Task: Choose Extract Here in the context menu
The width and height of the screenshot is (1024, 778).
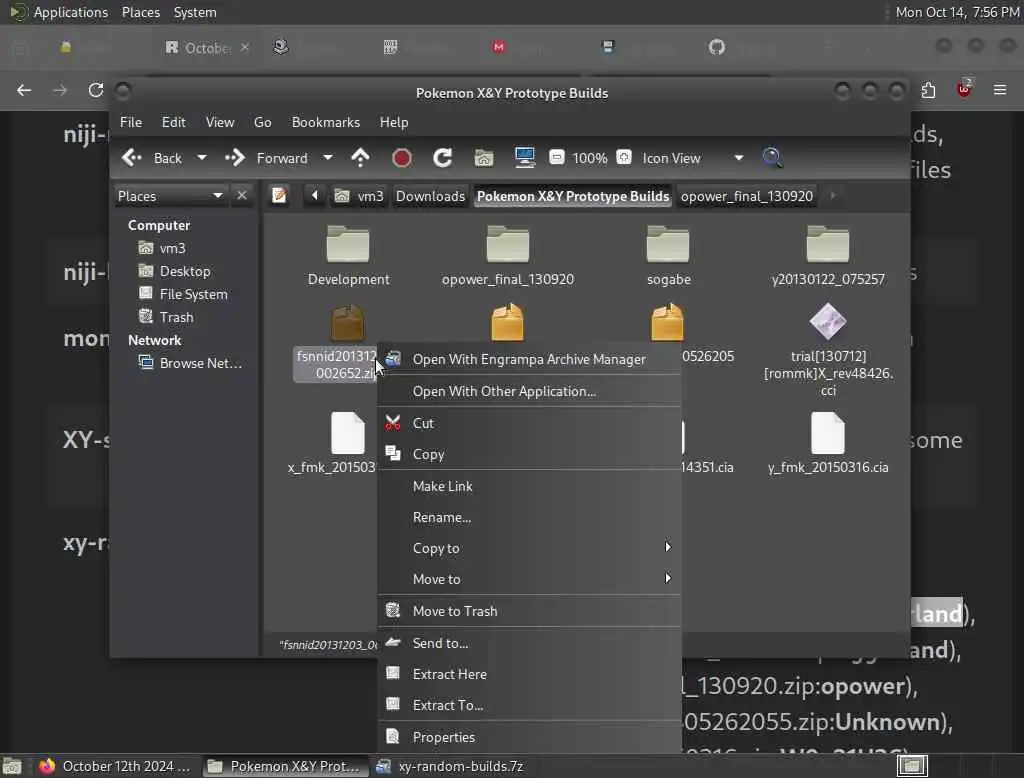Action: pos(529,674)
